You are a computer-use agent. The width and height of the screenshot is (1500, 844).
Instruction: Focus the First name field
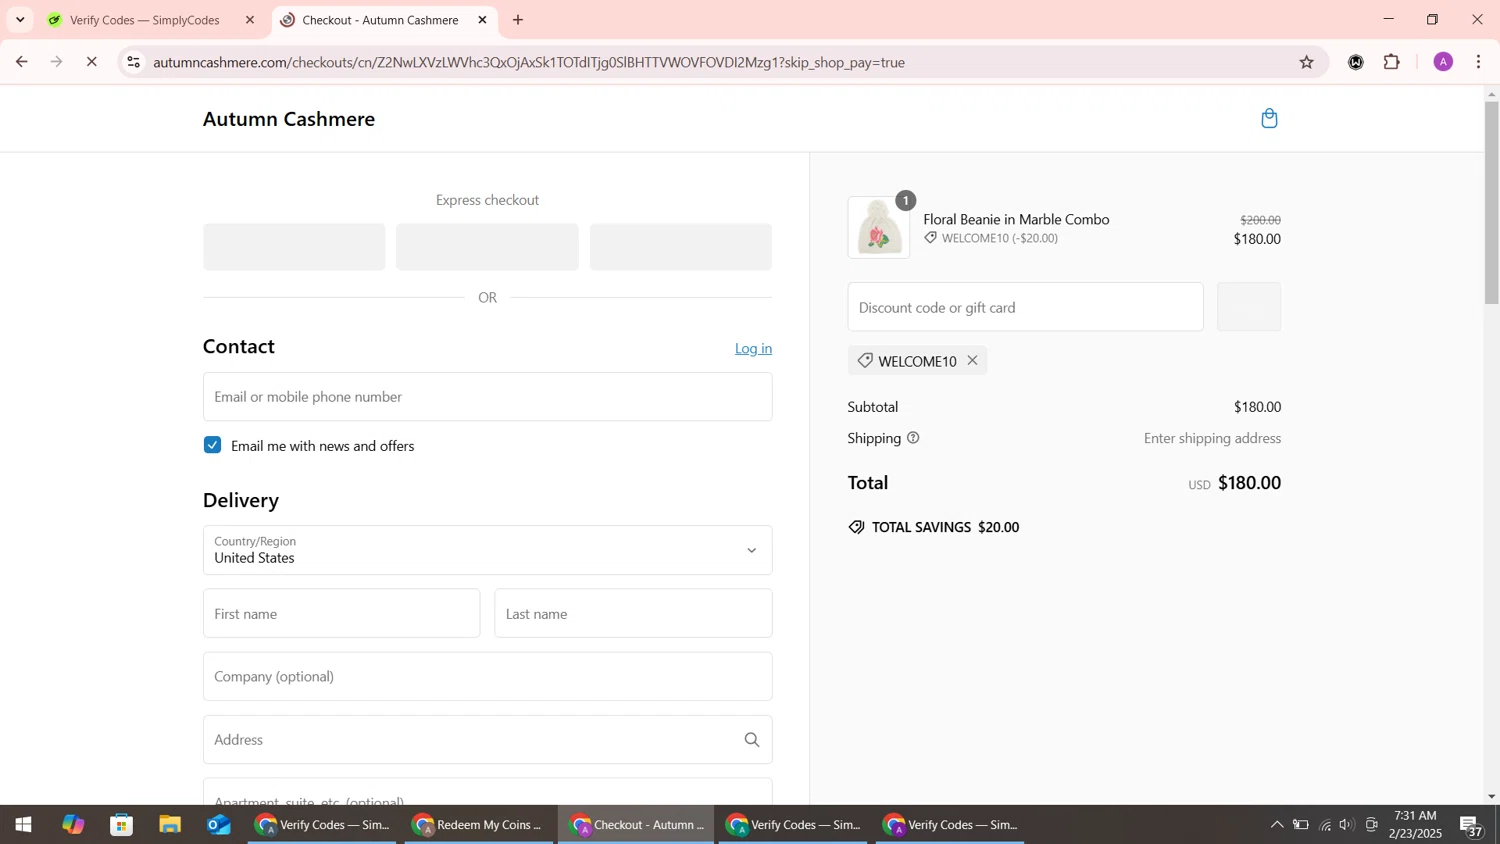341,613
